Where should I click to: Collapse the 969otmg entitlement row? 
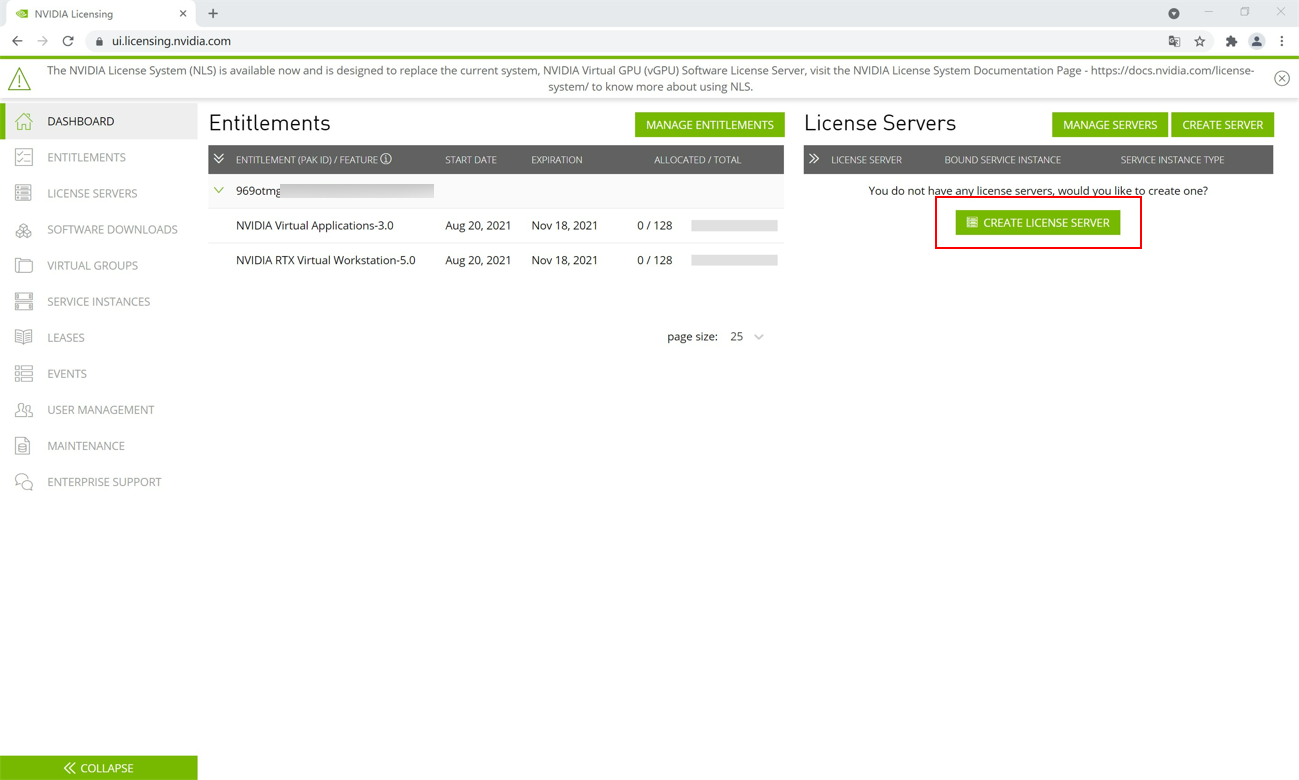219,190
